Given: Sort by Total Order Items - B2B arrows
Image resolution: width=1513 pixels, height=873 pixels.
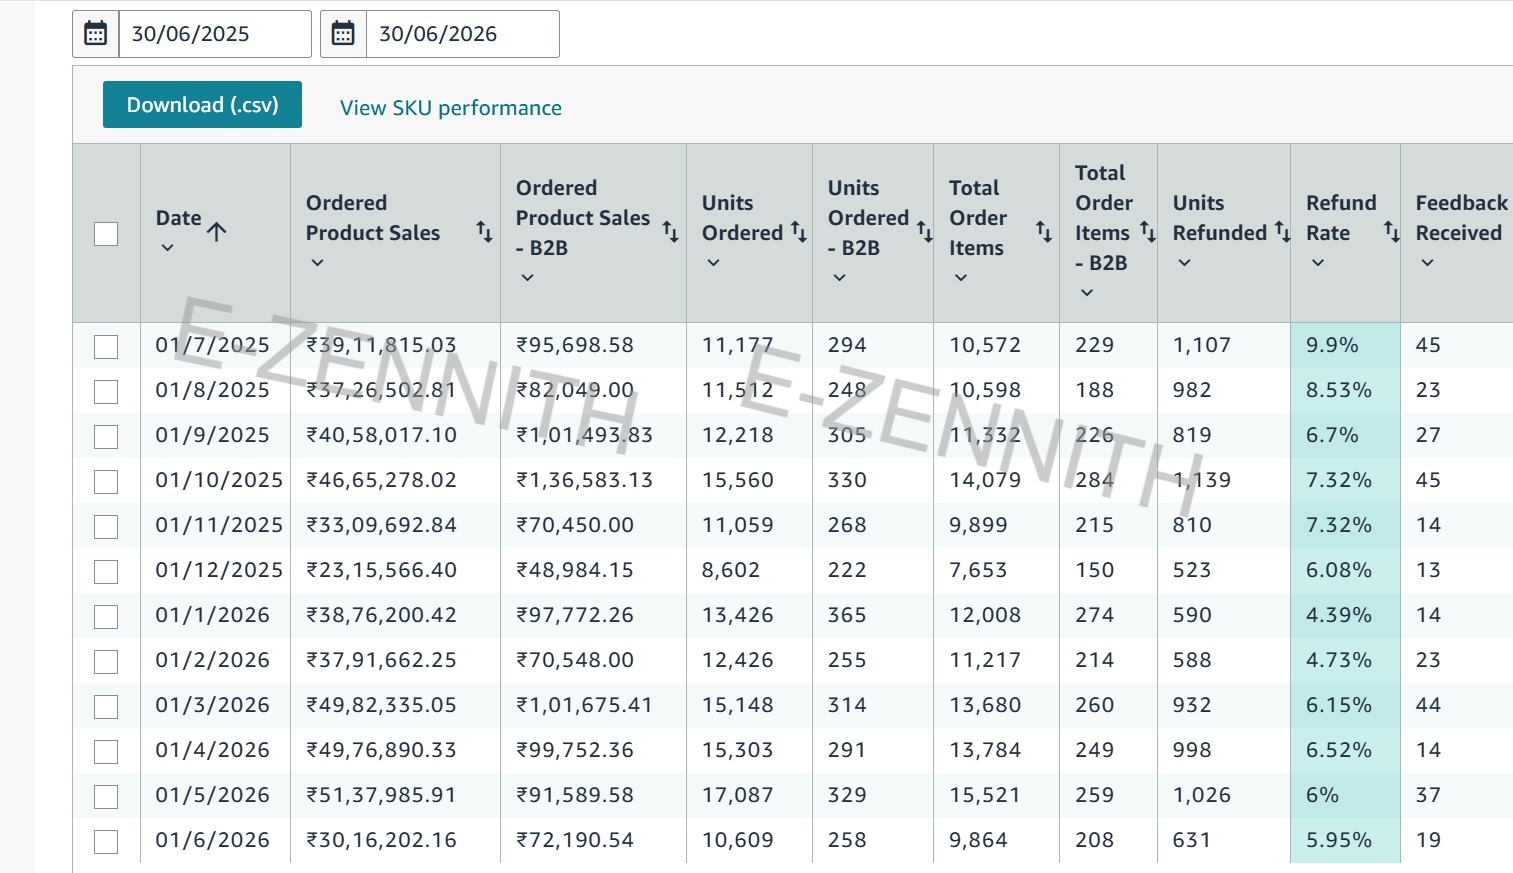Looking at the screenshot, I should [1148, 232].
